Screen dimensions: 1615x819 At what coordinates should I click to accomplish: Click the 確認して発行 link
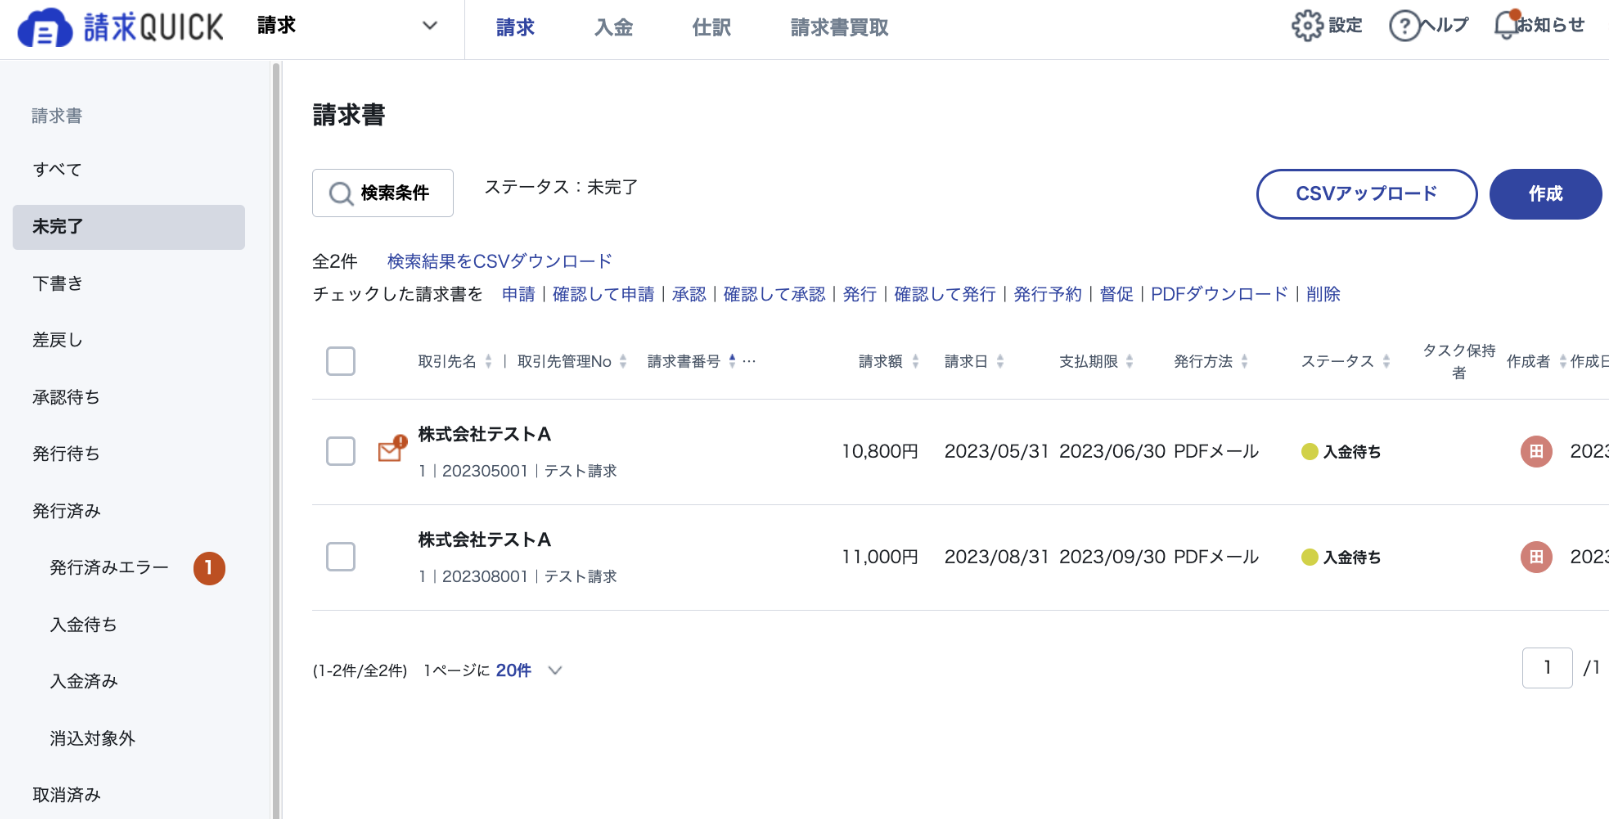click(945, 294)
